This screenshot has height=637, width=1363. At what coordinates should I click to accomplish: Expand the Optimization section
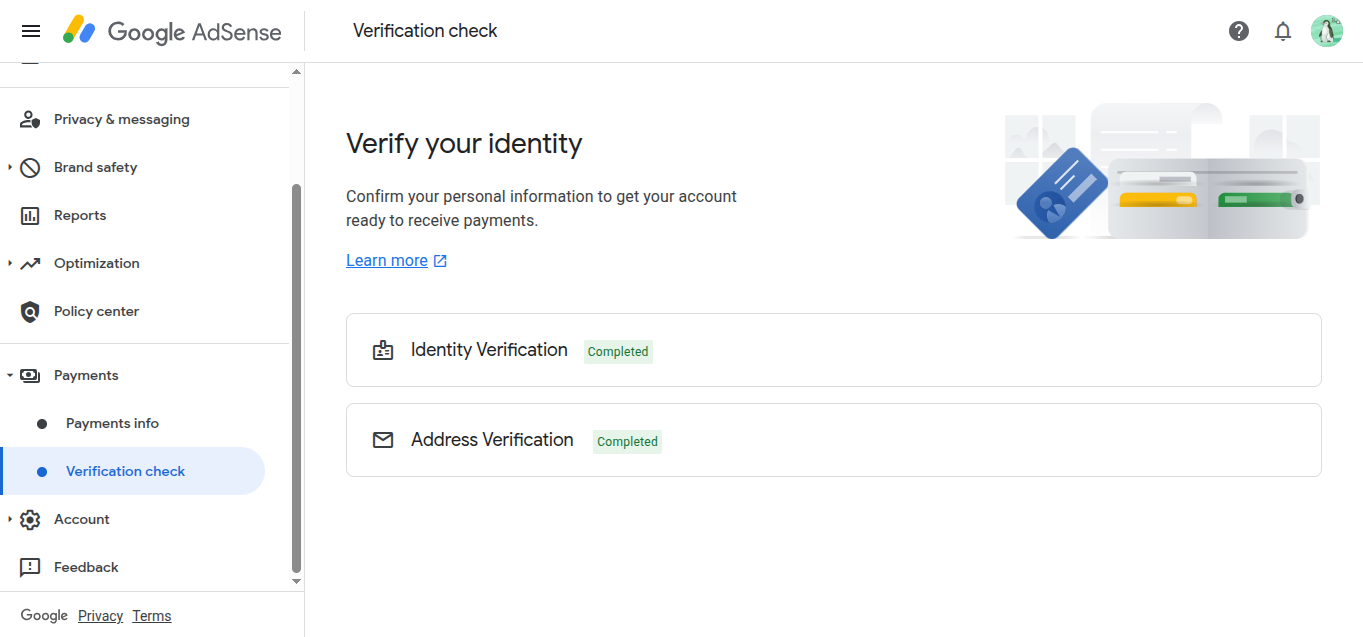(x=10, y=263)
